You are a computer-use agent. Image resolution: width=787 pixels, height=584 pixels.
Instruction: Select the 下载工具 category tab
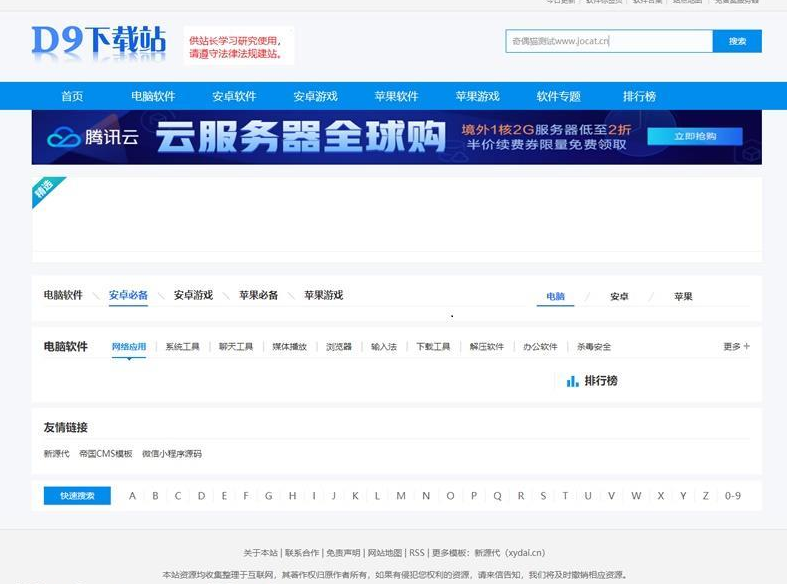[433, 347]
